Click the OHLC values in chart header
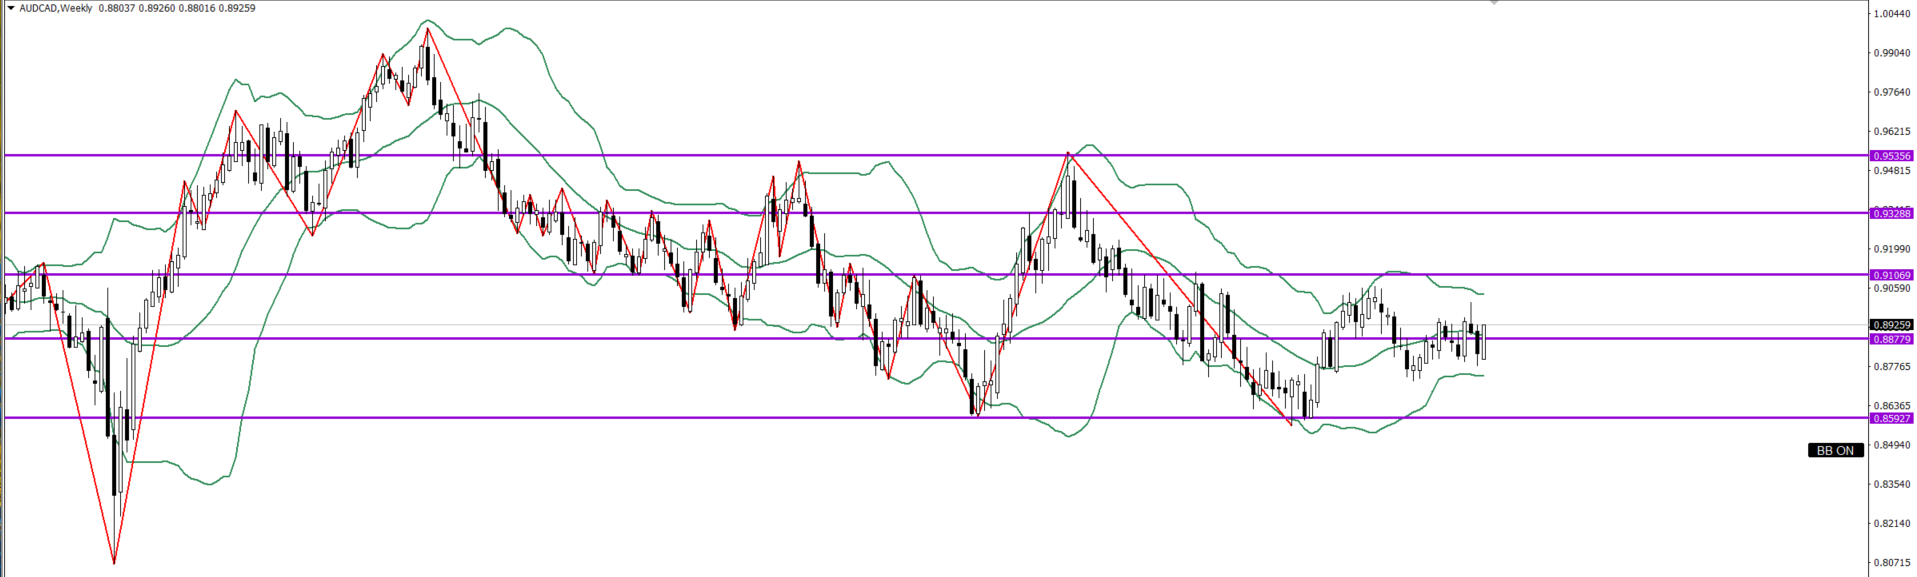 pos(177,8)
